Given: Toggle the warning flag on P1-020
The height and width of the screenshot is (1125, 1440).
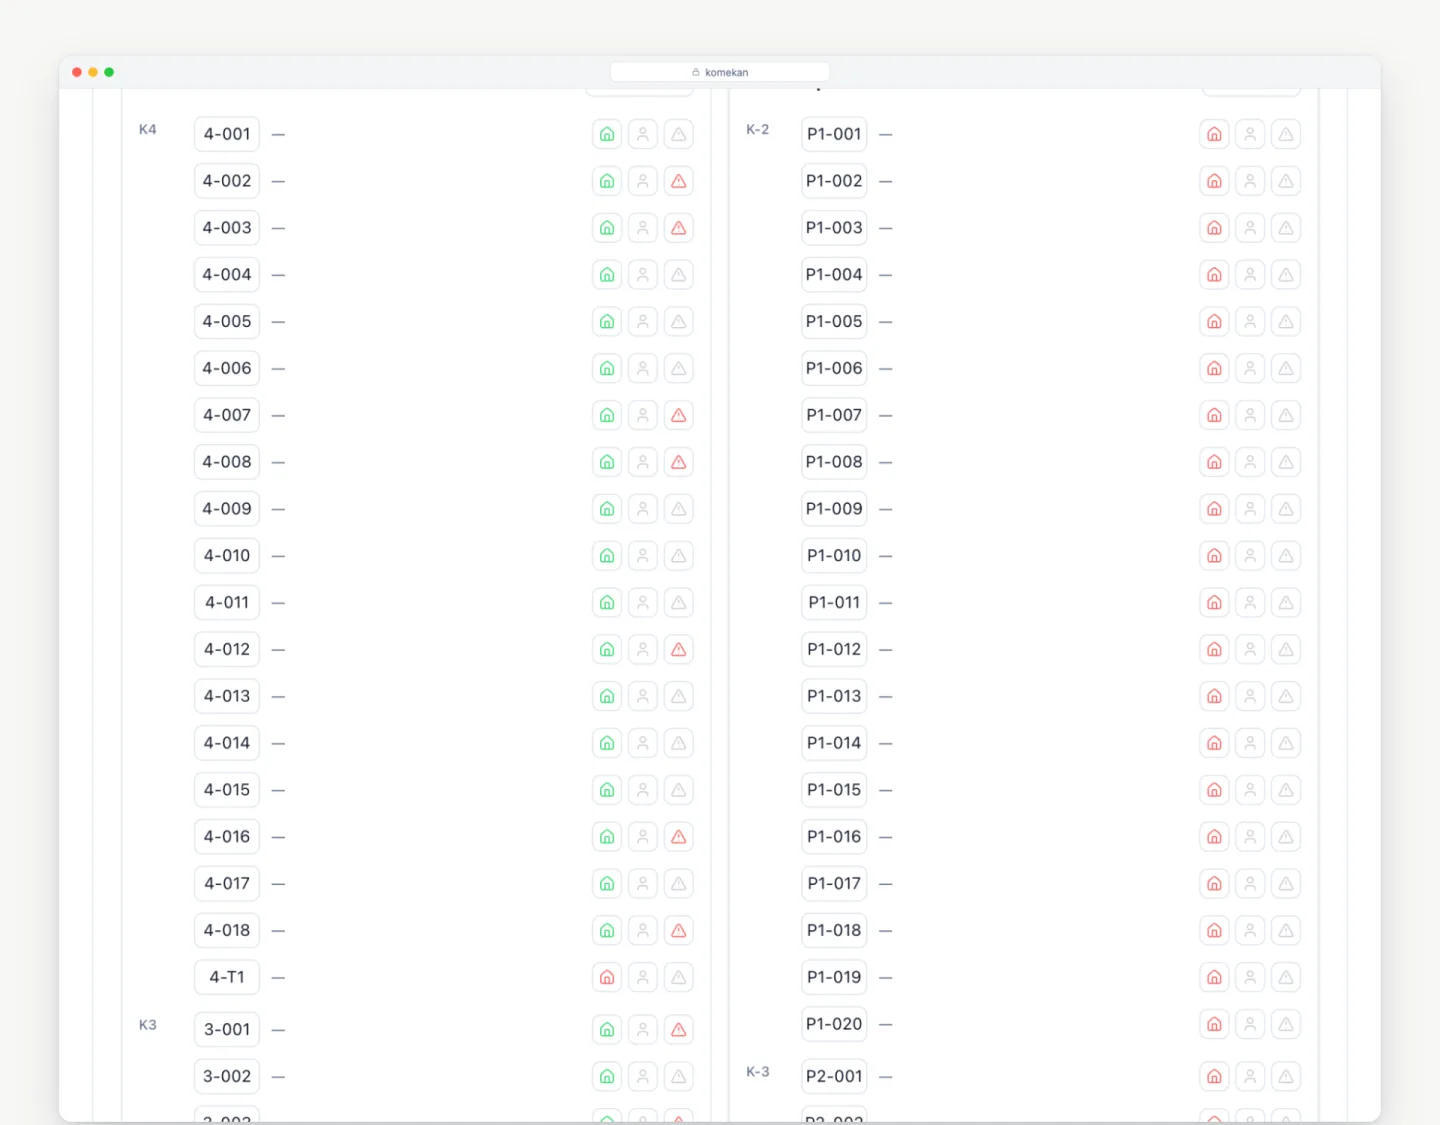Looking at the screenshot, I should 1286,1024.
